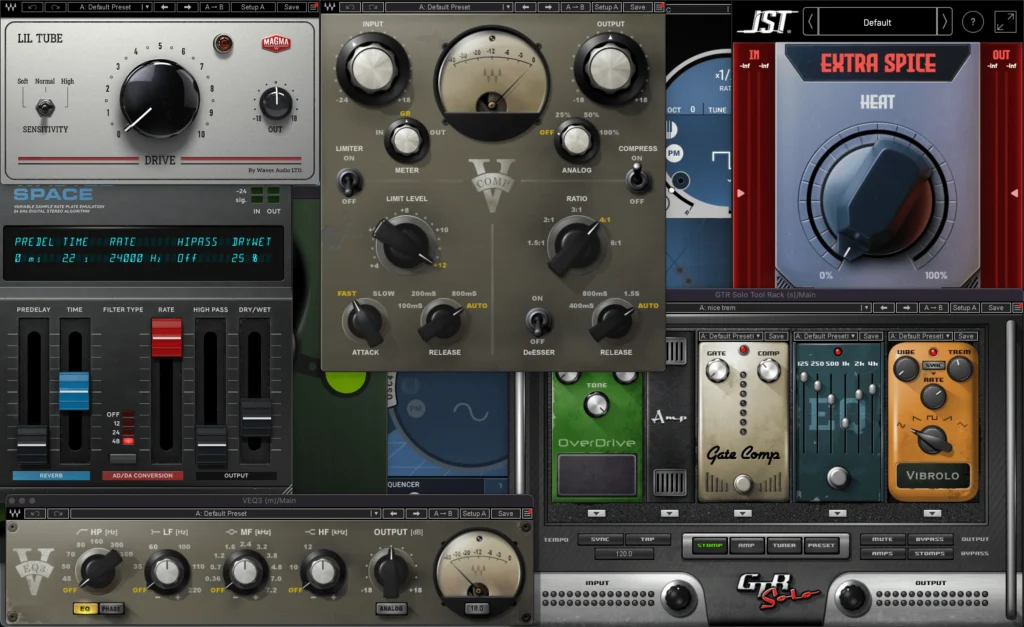
Task: Click the Waves logo in VEQ3 toolbar
Action: click(14, 513)
